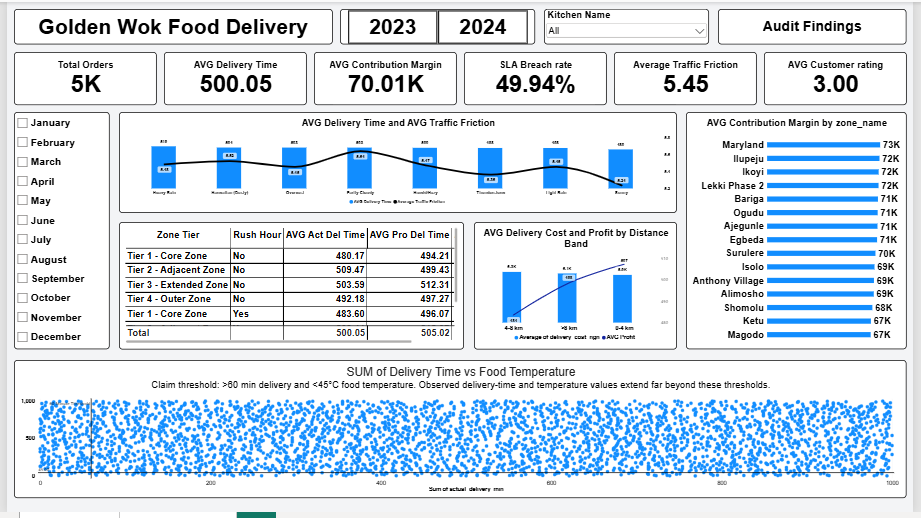Image resolution: width=921 pixels, height=518 pixels.
Task: Select the Tier 2 - Adjacent Zone row
Action: point(288,270)
